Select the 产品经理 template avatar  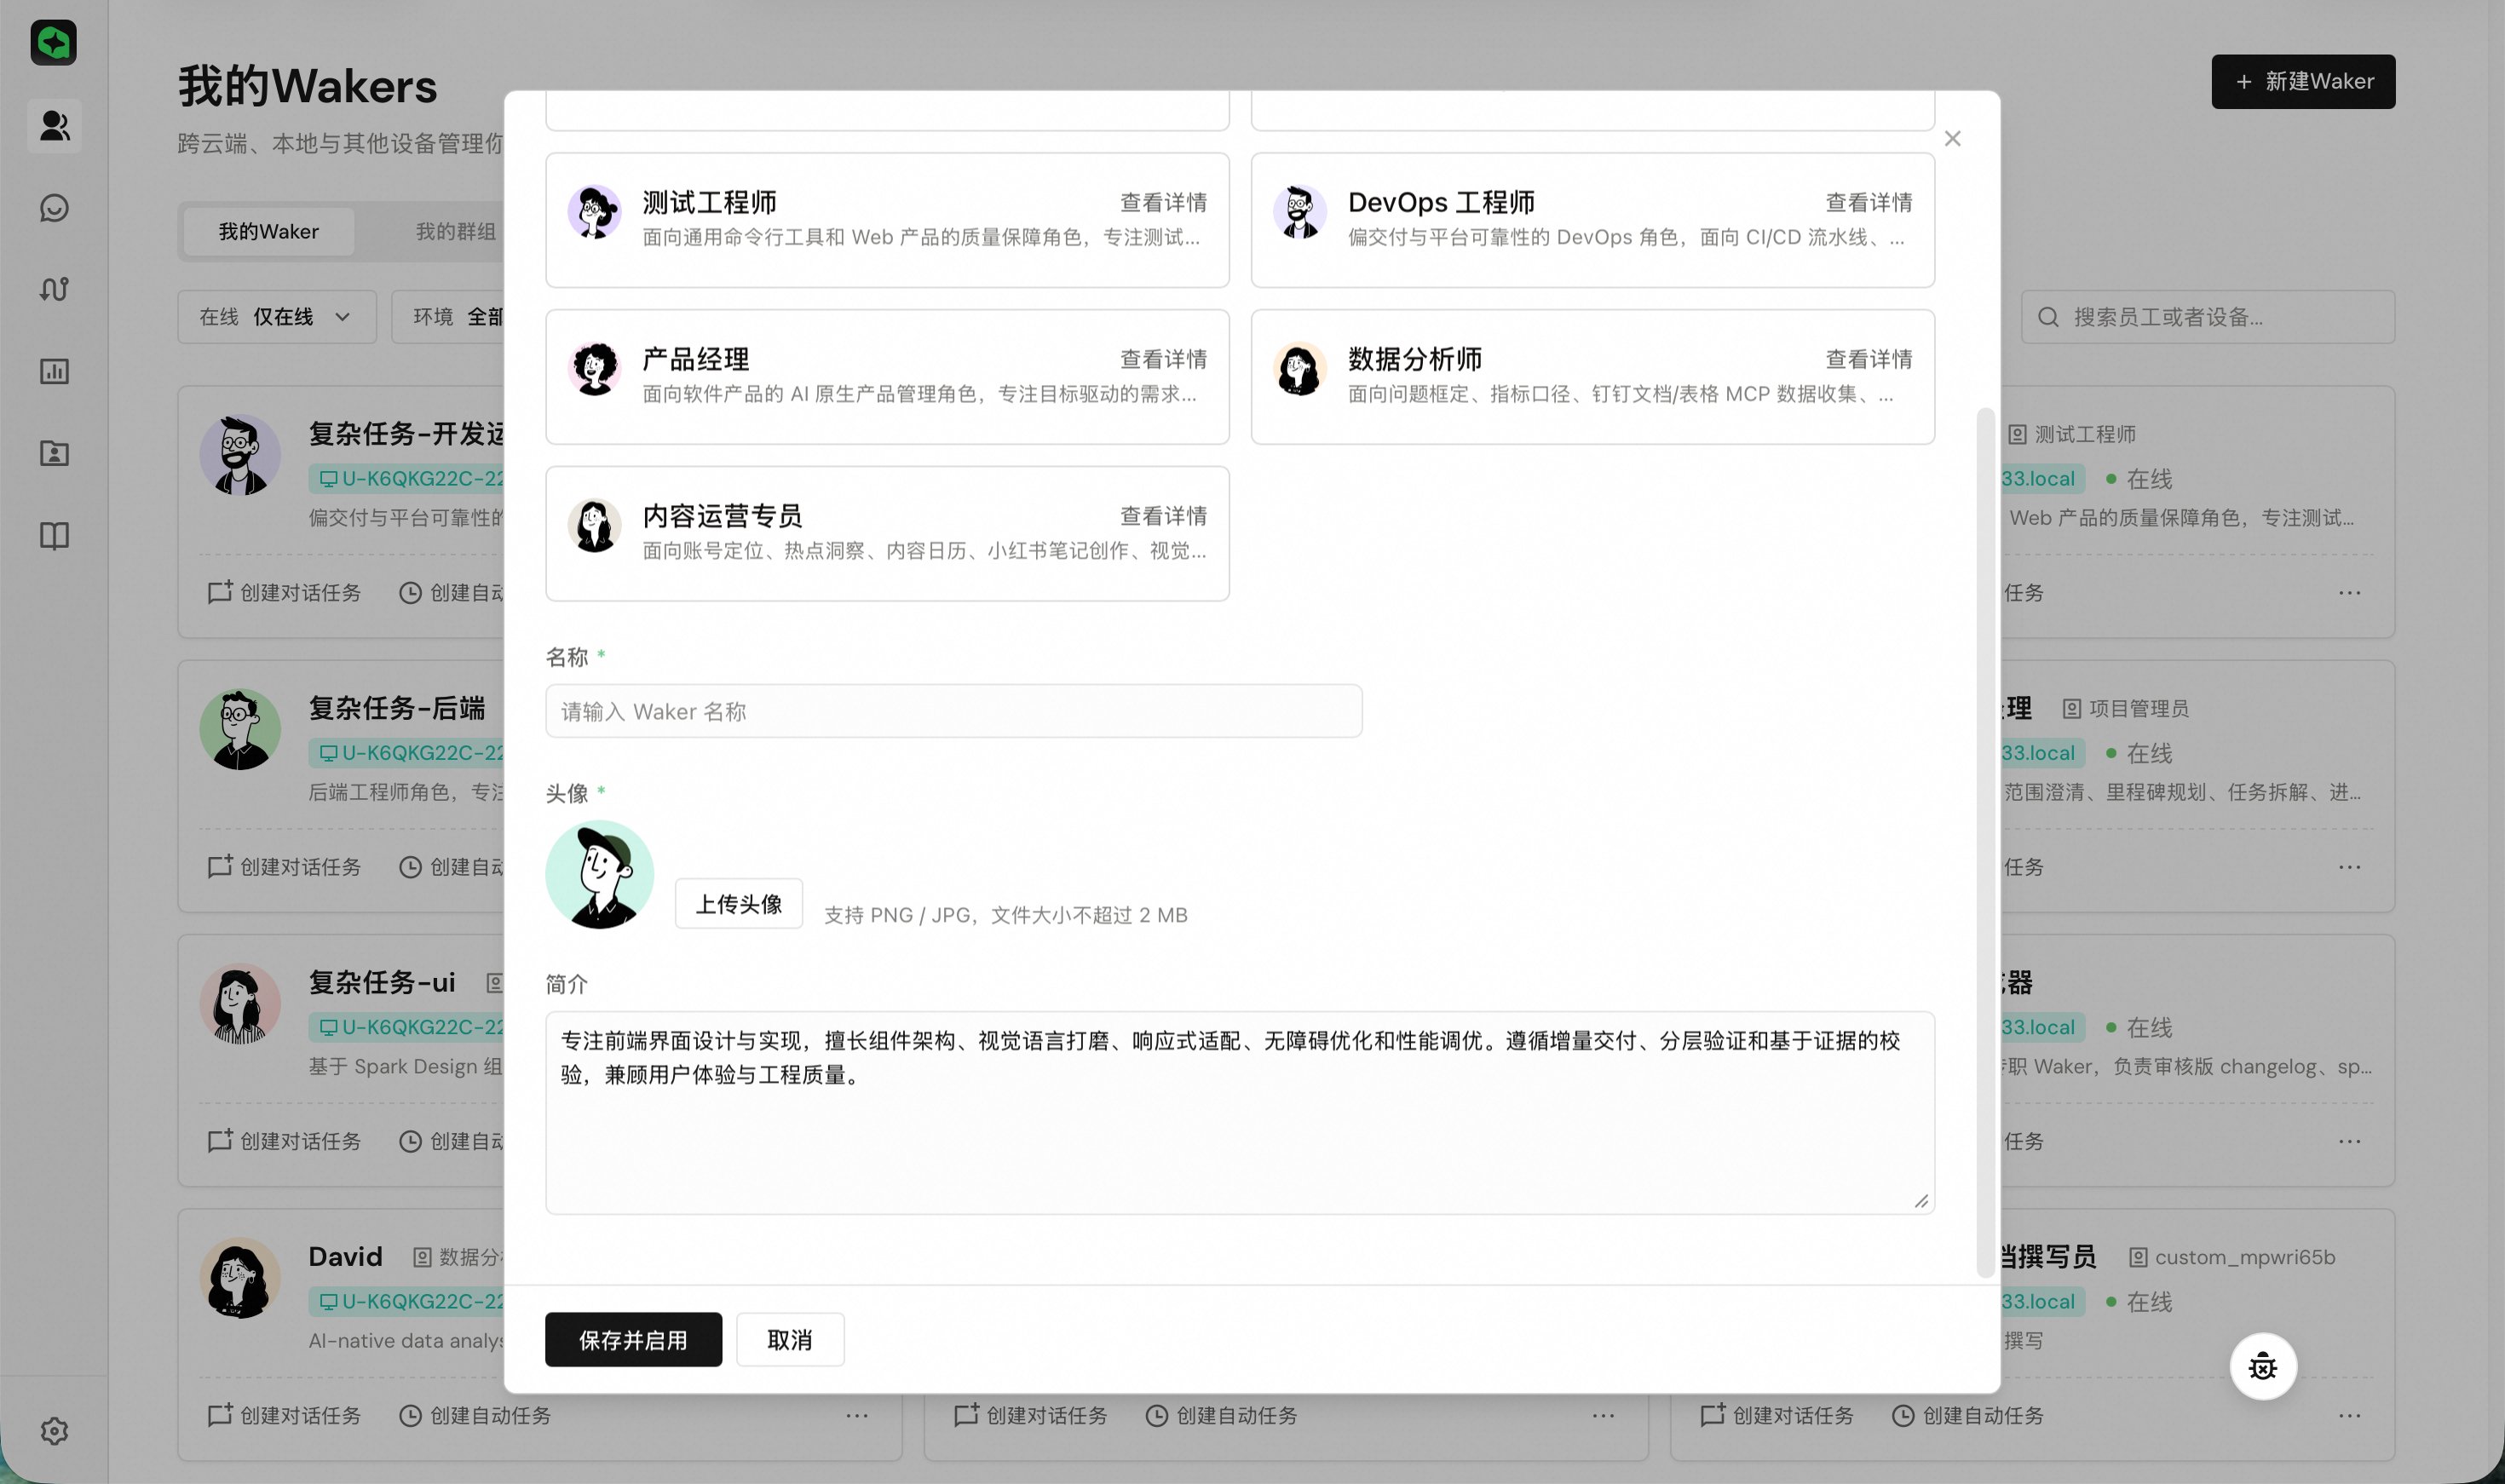point(595,369)
